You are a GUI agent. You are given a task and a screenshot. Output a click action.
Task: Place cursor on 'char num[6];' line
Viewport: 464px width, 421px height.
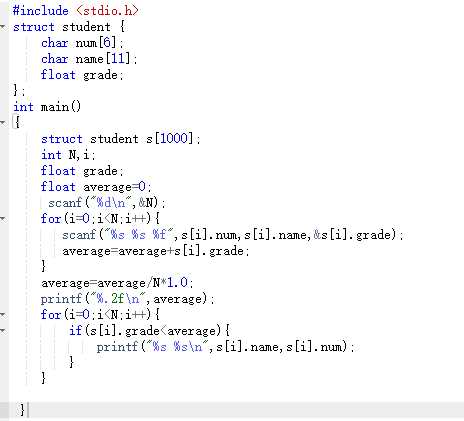pos(82,43)
